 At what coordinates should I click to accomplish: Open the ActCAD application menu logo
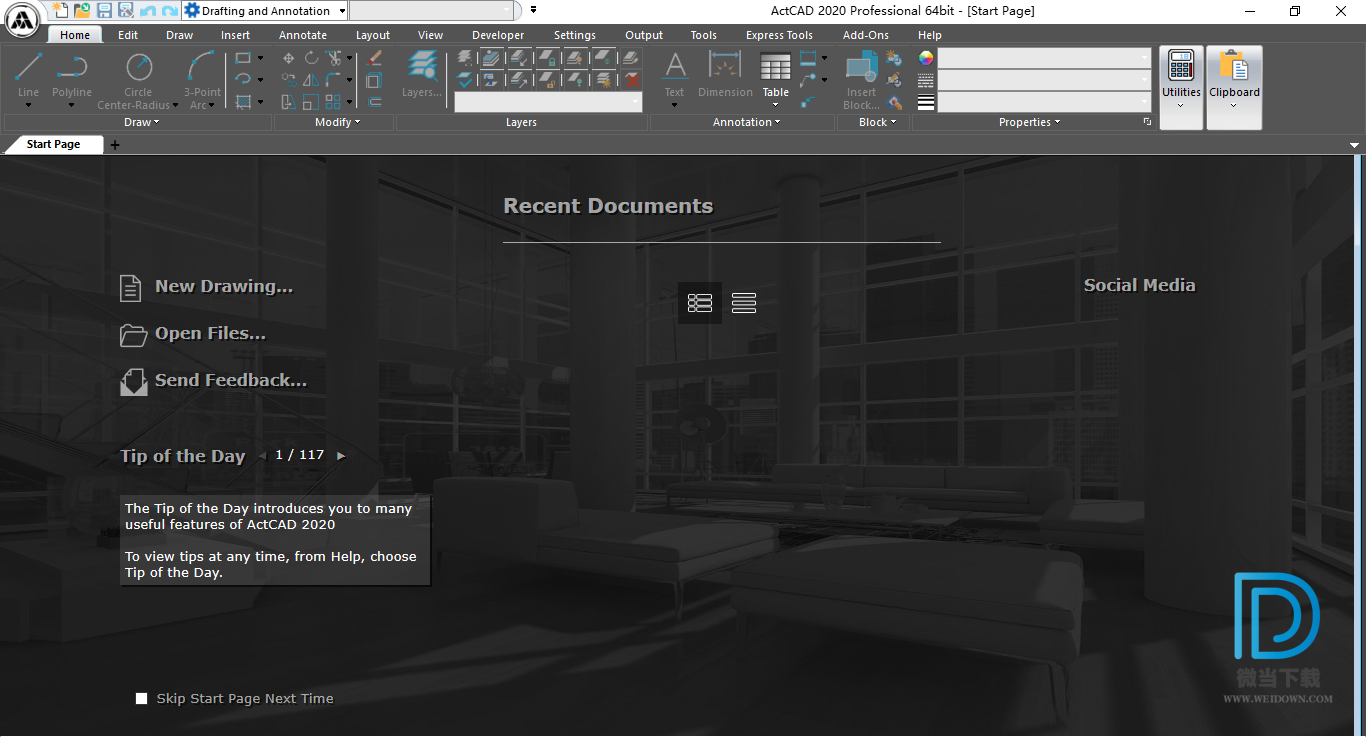(x=22, y=19)
